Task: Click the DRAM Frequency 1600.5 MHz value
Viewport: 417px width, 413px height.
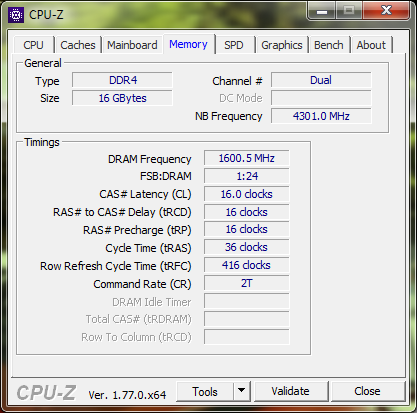Action: (x=247, y=158)
